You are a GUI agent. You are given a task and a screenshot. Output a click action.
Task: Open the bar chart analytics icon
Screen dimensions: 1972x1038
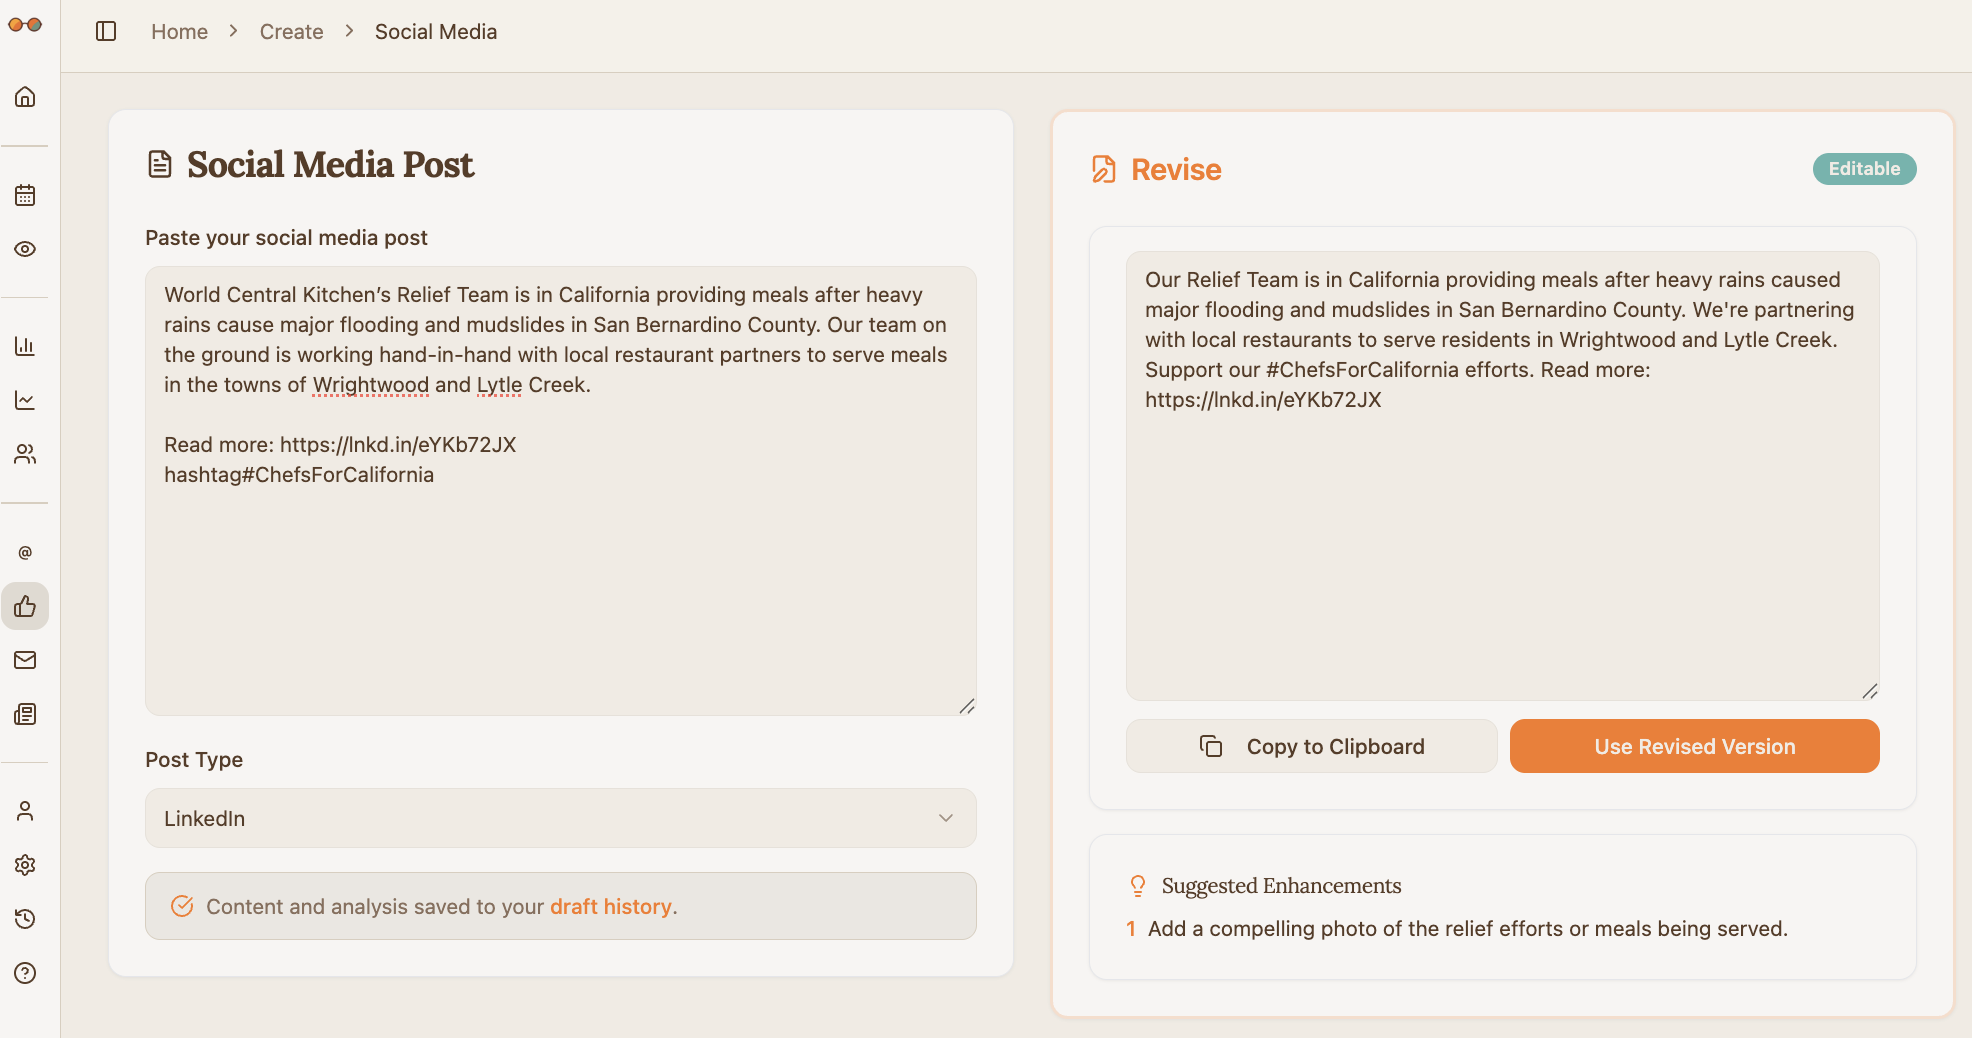click(x=25, y=346)
